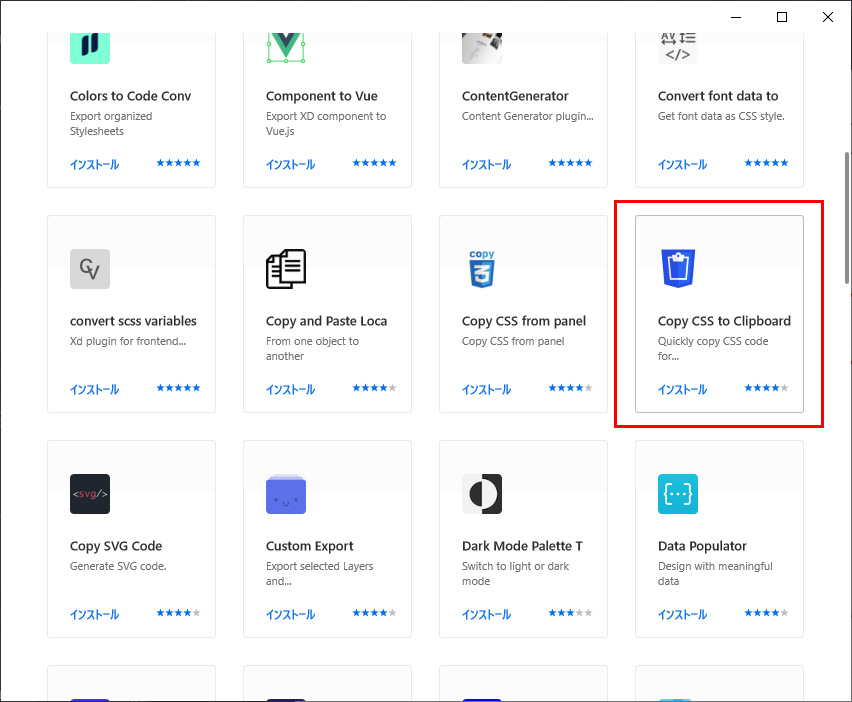The image size is (852, 702).
Task: Click the star rating of Copy CSS to Clipboard
Action: point(766,387)
